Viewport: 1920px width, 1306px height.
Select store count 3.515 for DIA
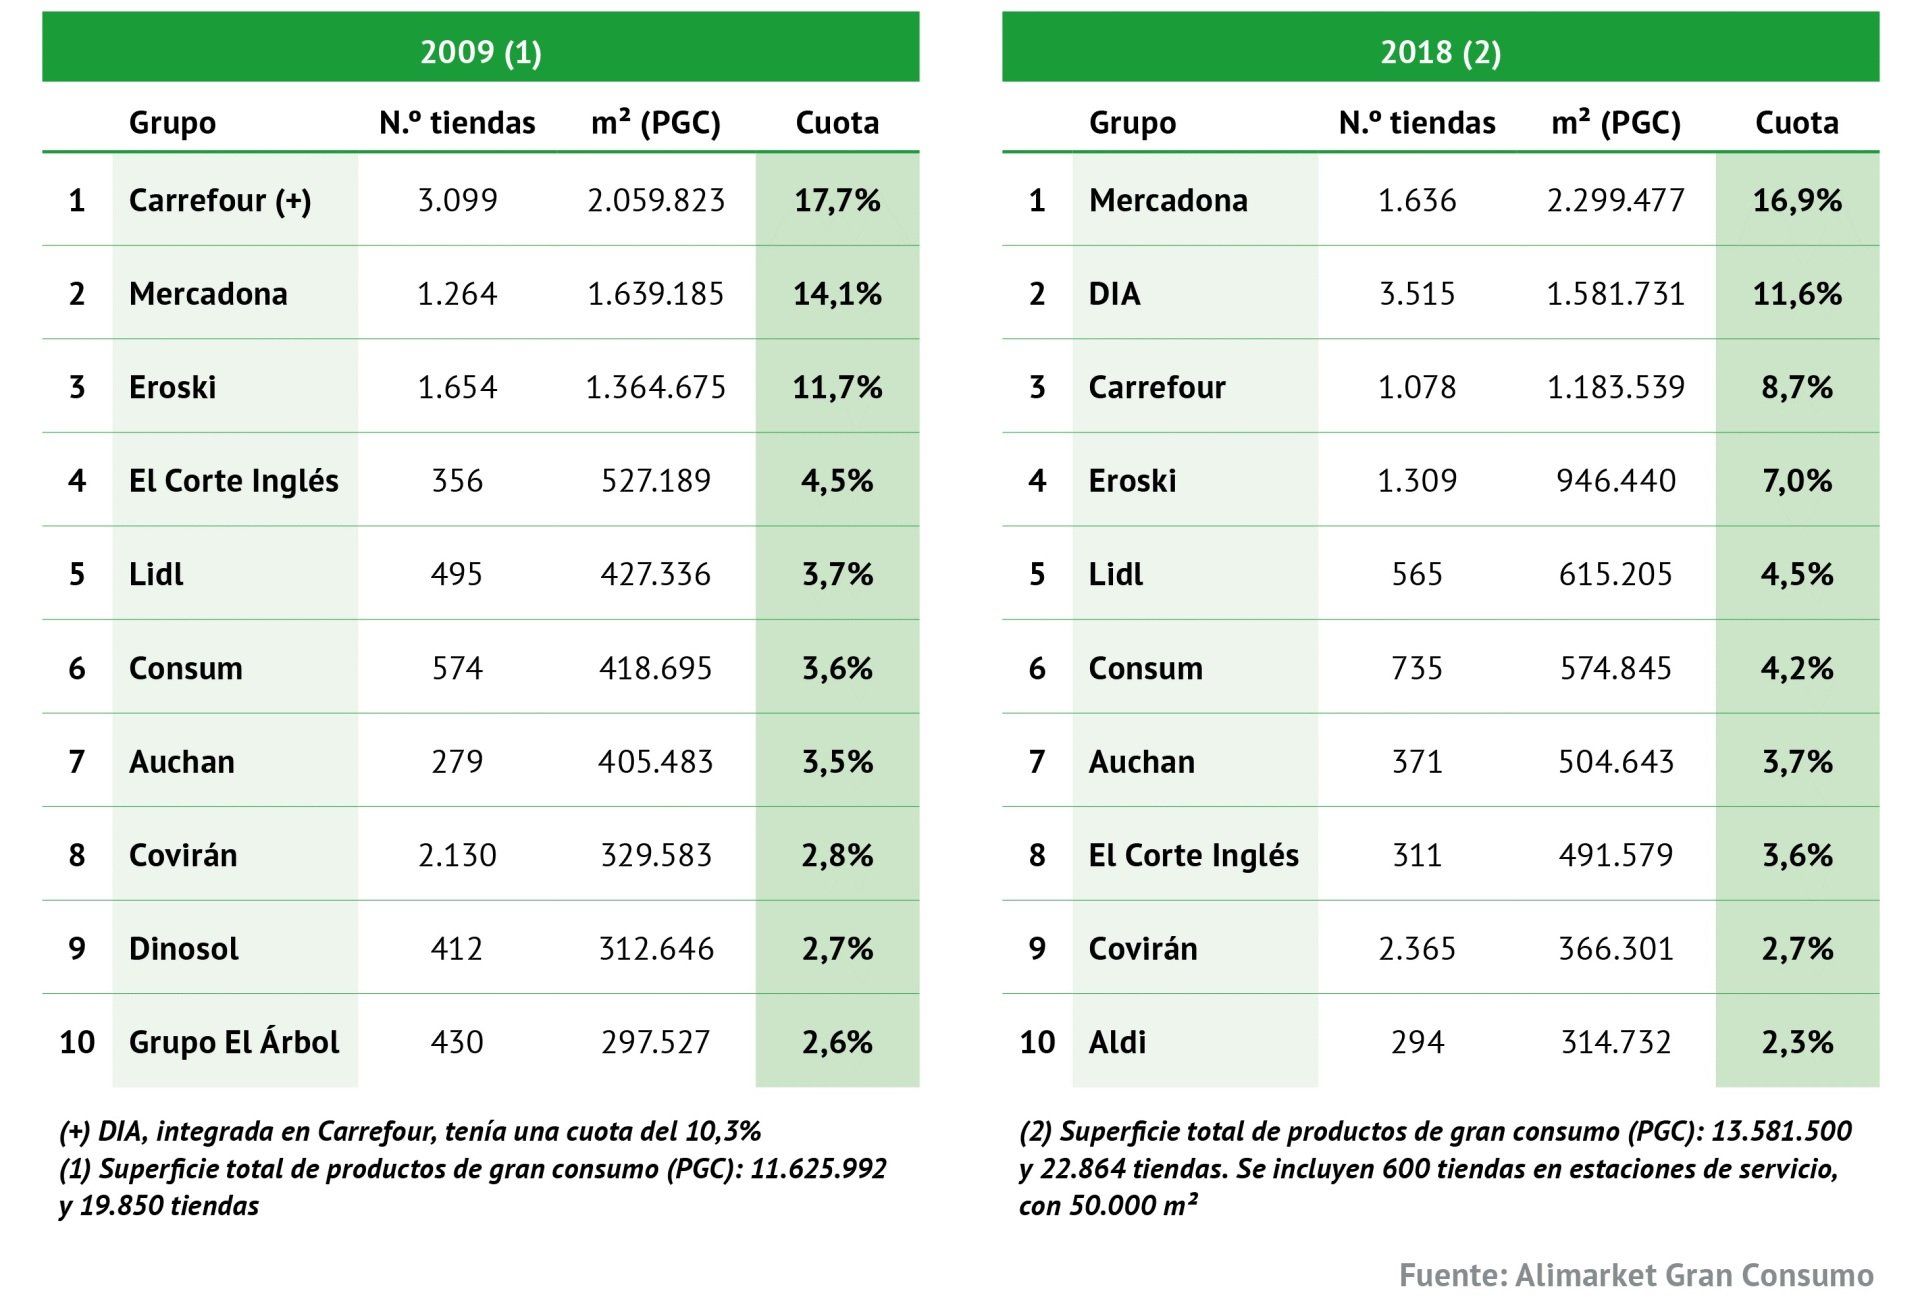(1417, 294)
